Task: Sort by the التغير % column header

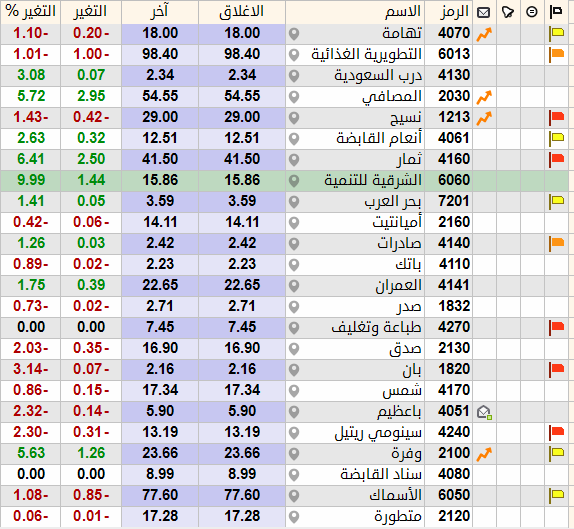Action: point(31,12)
